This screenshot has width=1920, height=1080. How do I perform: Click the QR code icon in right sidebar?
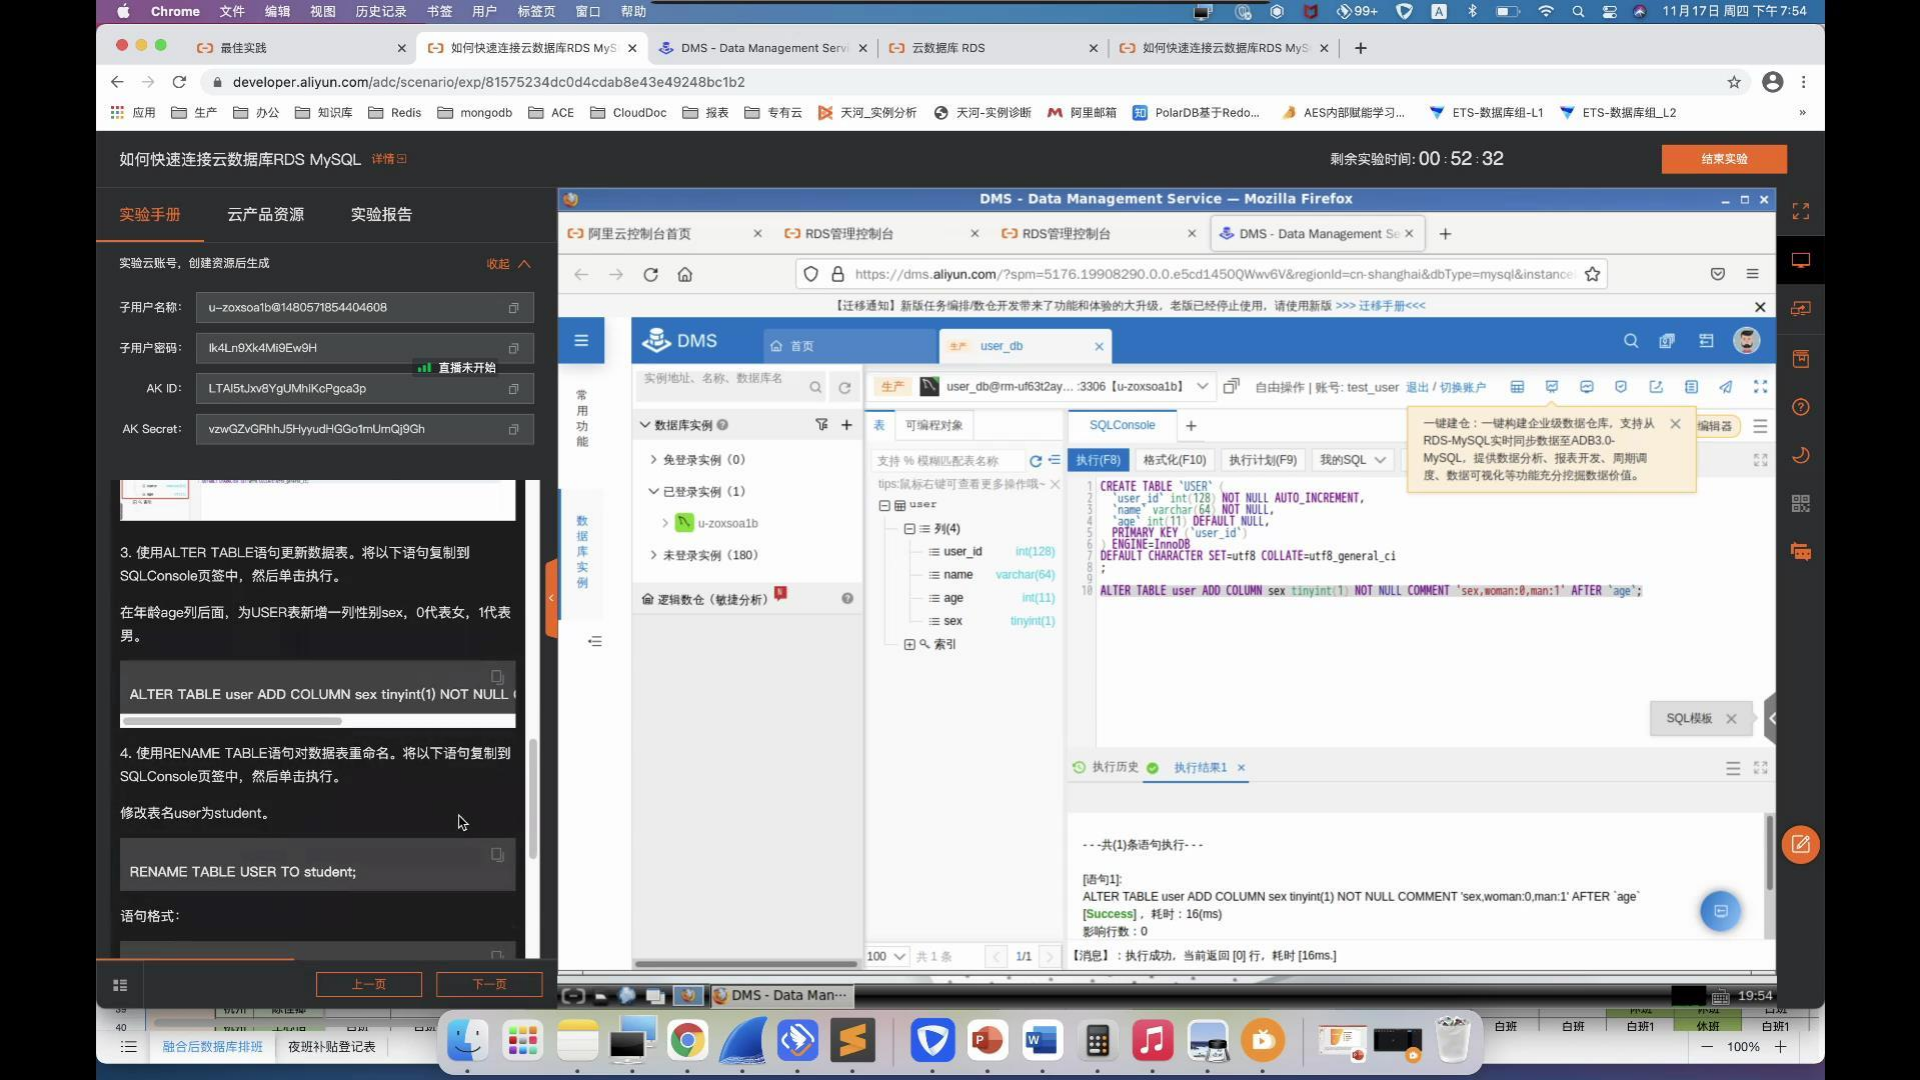[x=1801, y=503]
